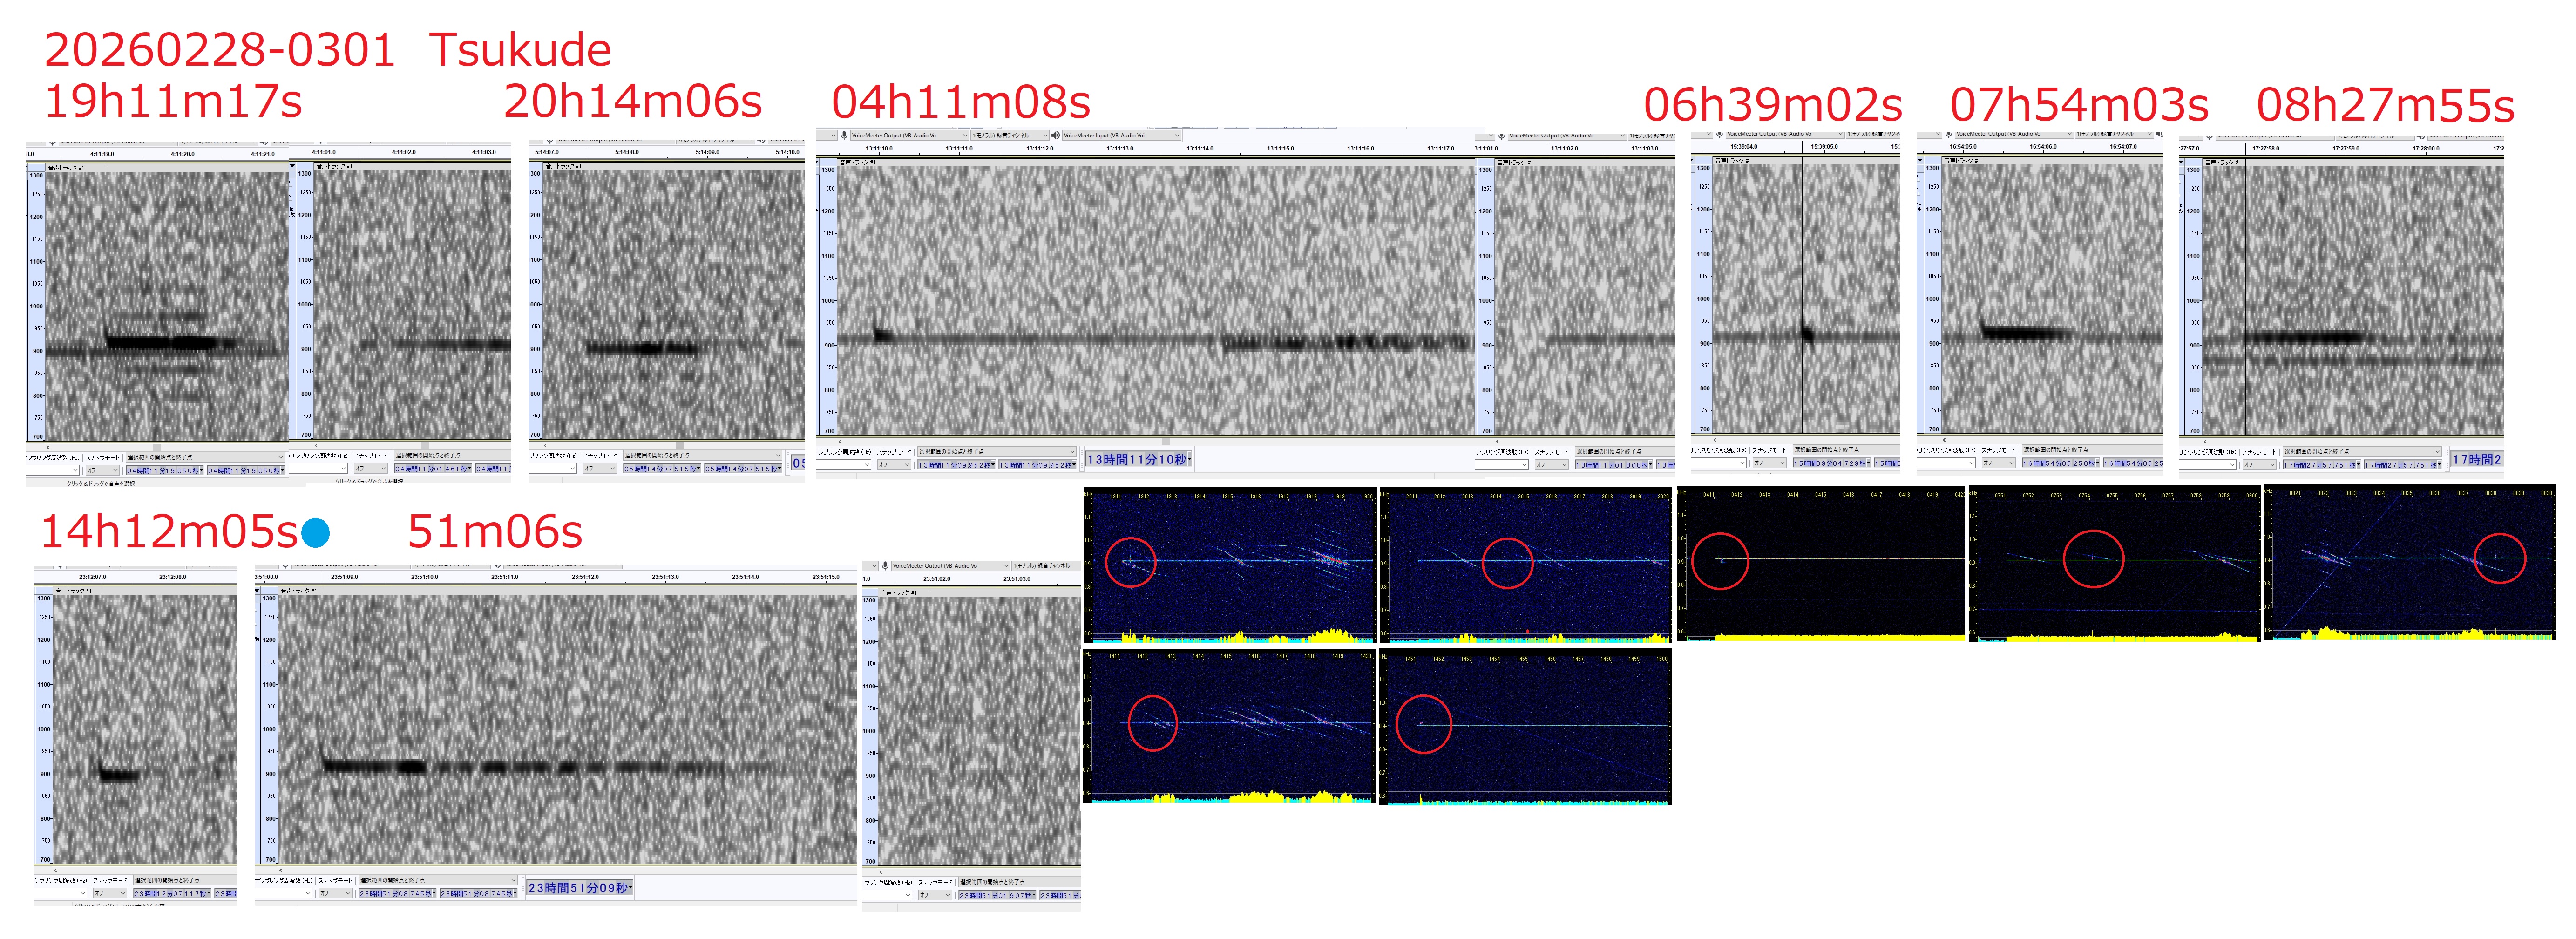Image resolution: width=2576 pixels, height=939 pixels.
Task: Click timeline ruler at 13:11:14.0
Action: click(1199, 149)
